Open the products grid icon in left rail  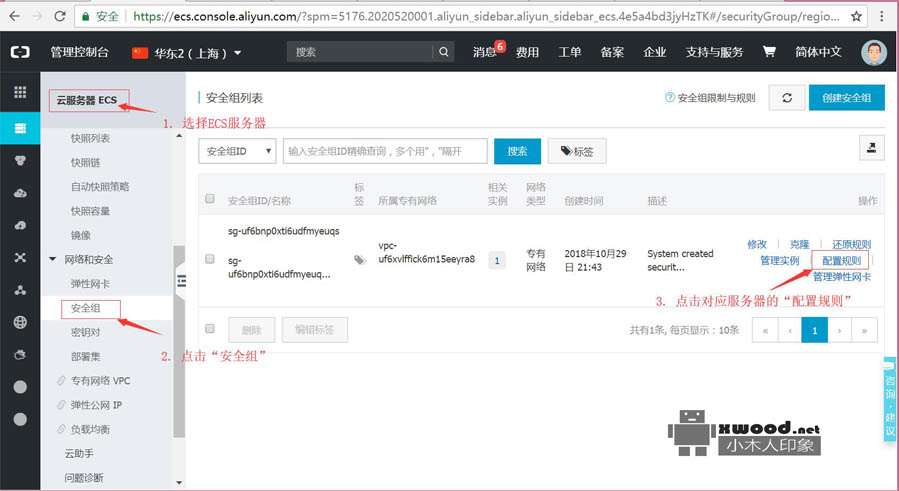pyautogui.click(x=20, y=92)
